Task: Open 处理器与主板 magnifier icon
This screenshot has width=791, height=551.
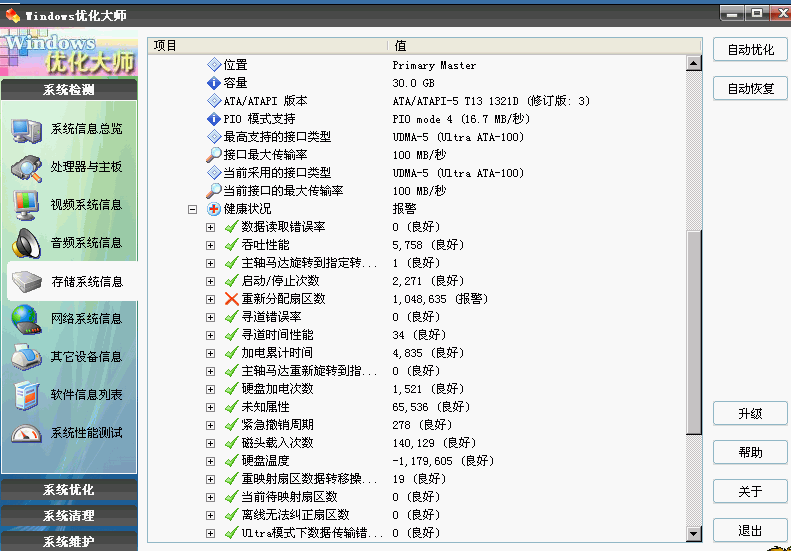Action: (x=26, y=168)
